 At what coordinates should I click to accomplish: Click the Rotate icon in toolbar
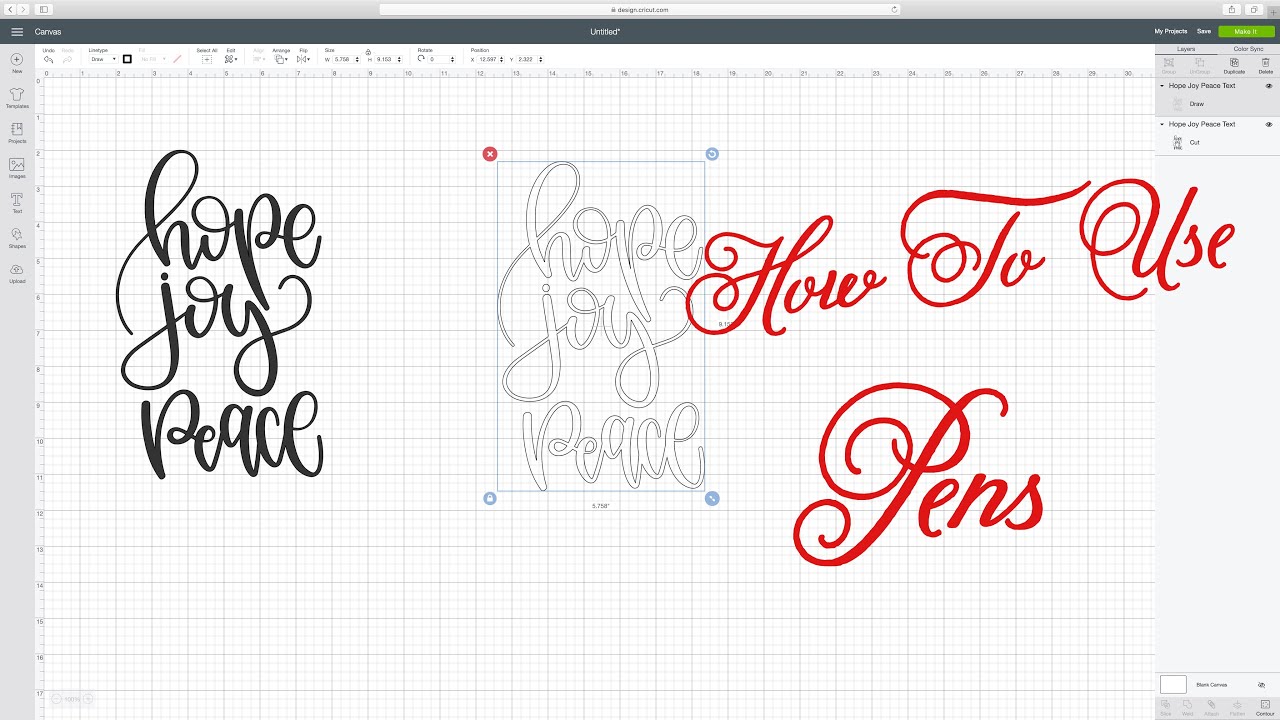point(421,59)
